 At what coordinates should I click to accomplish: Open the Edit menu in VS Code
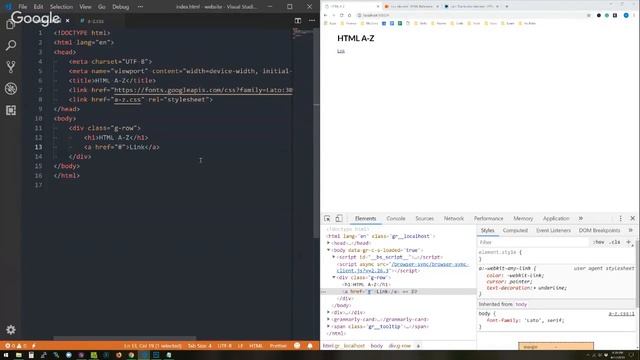pos(38,7)
